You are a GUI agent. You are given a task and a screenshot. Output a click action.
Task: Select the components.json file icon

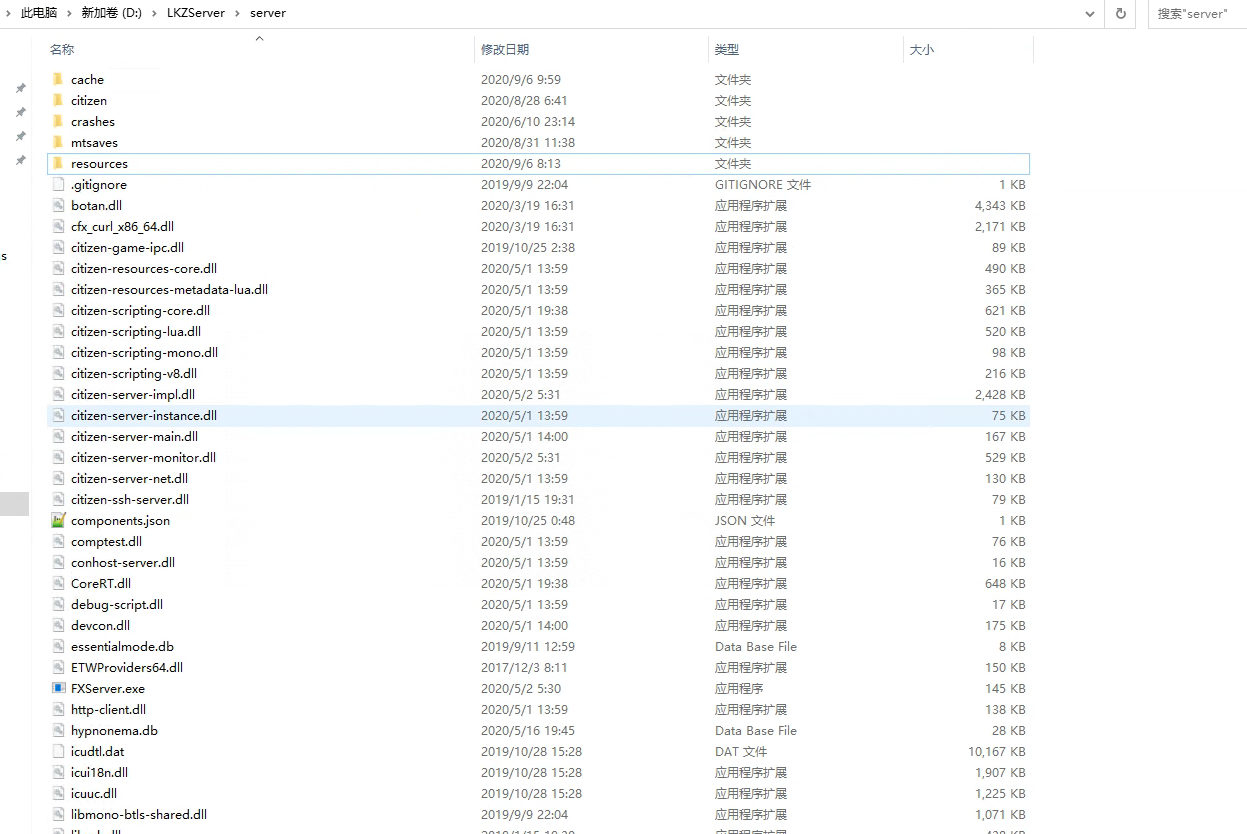click(58, 520)
